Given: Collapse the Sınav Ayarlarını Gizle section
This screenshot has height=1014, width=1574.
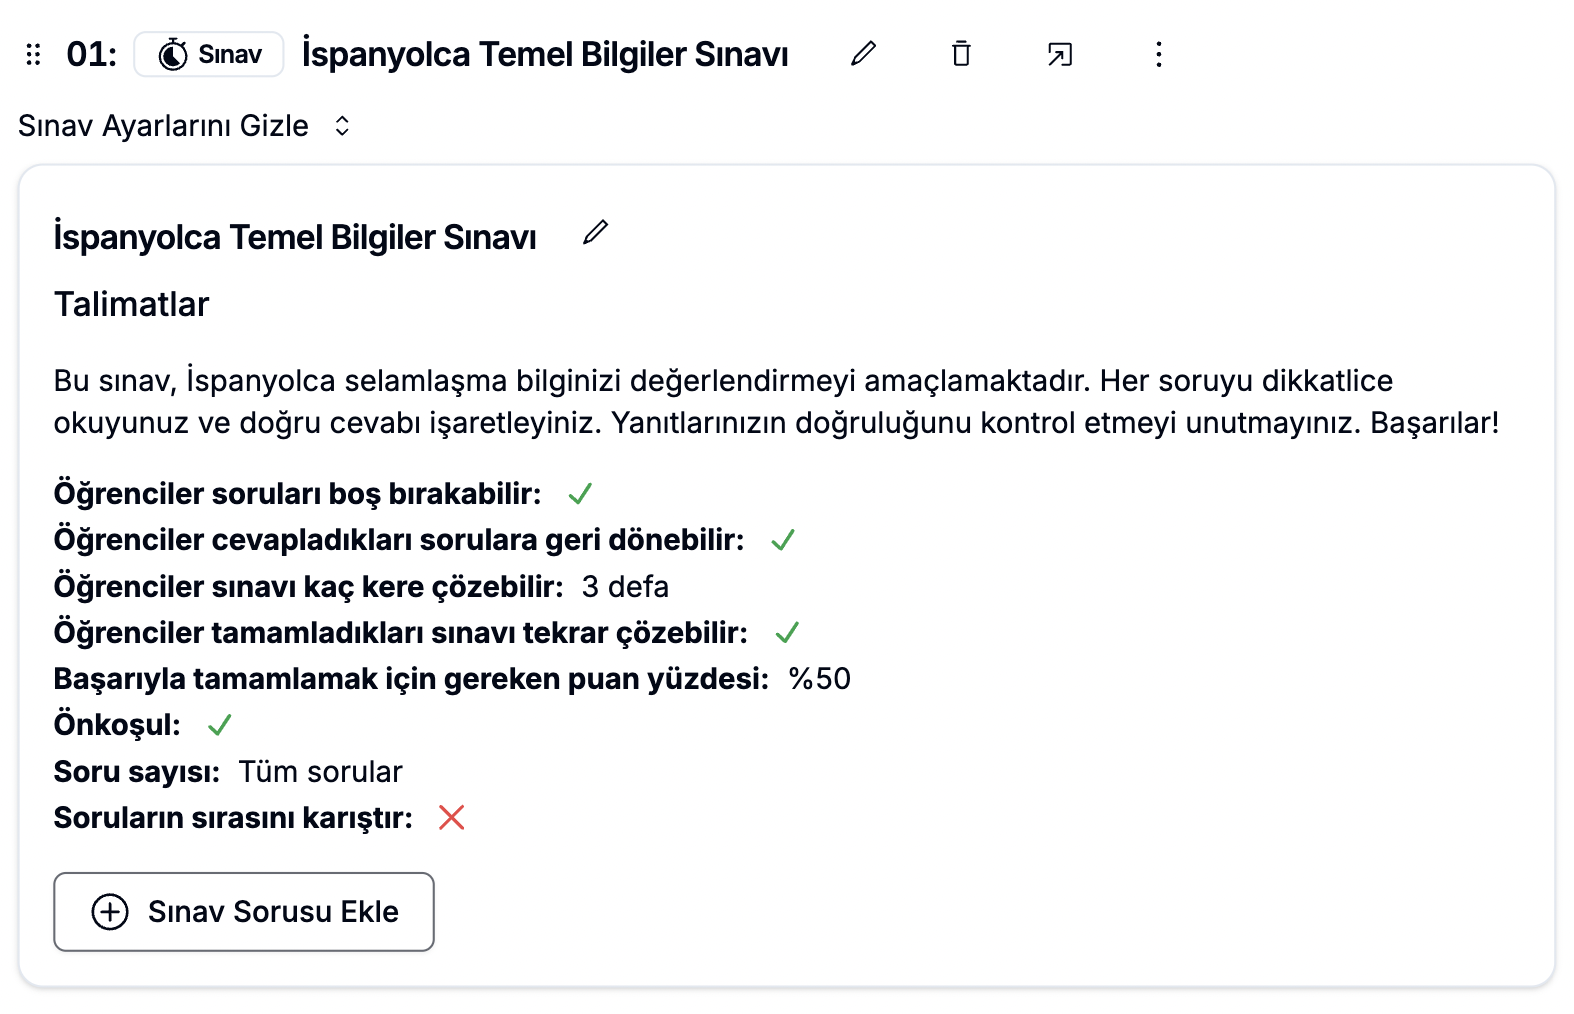Looking at the screenshot, I should point(163,126).
